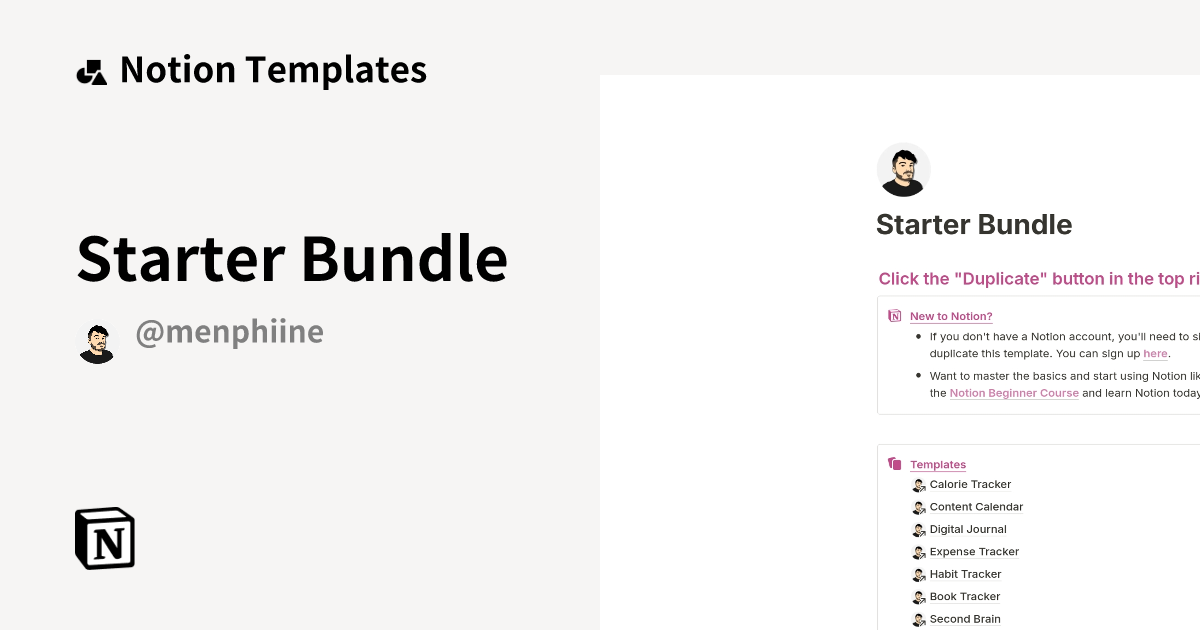Click the avatar icon beside Second Brain

tap(919, 619)
